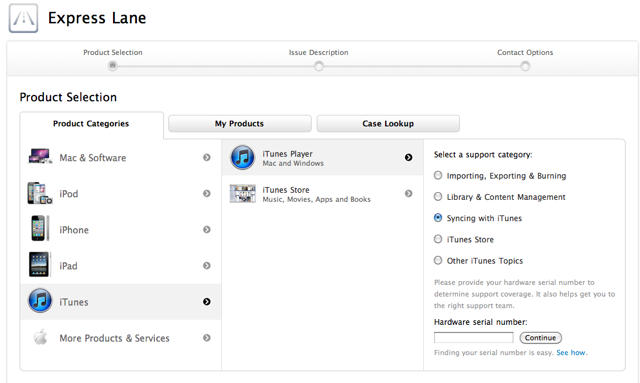
Task: Click the Issue Description step marker
Action: point(319,66)
